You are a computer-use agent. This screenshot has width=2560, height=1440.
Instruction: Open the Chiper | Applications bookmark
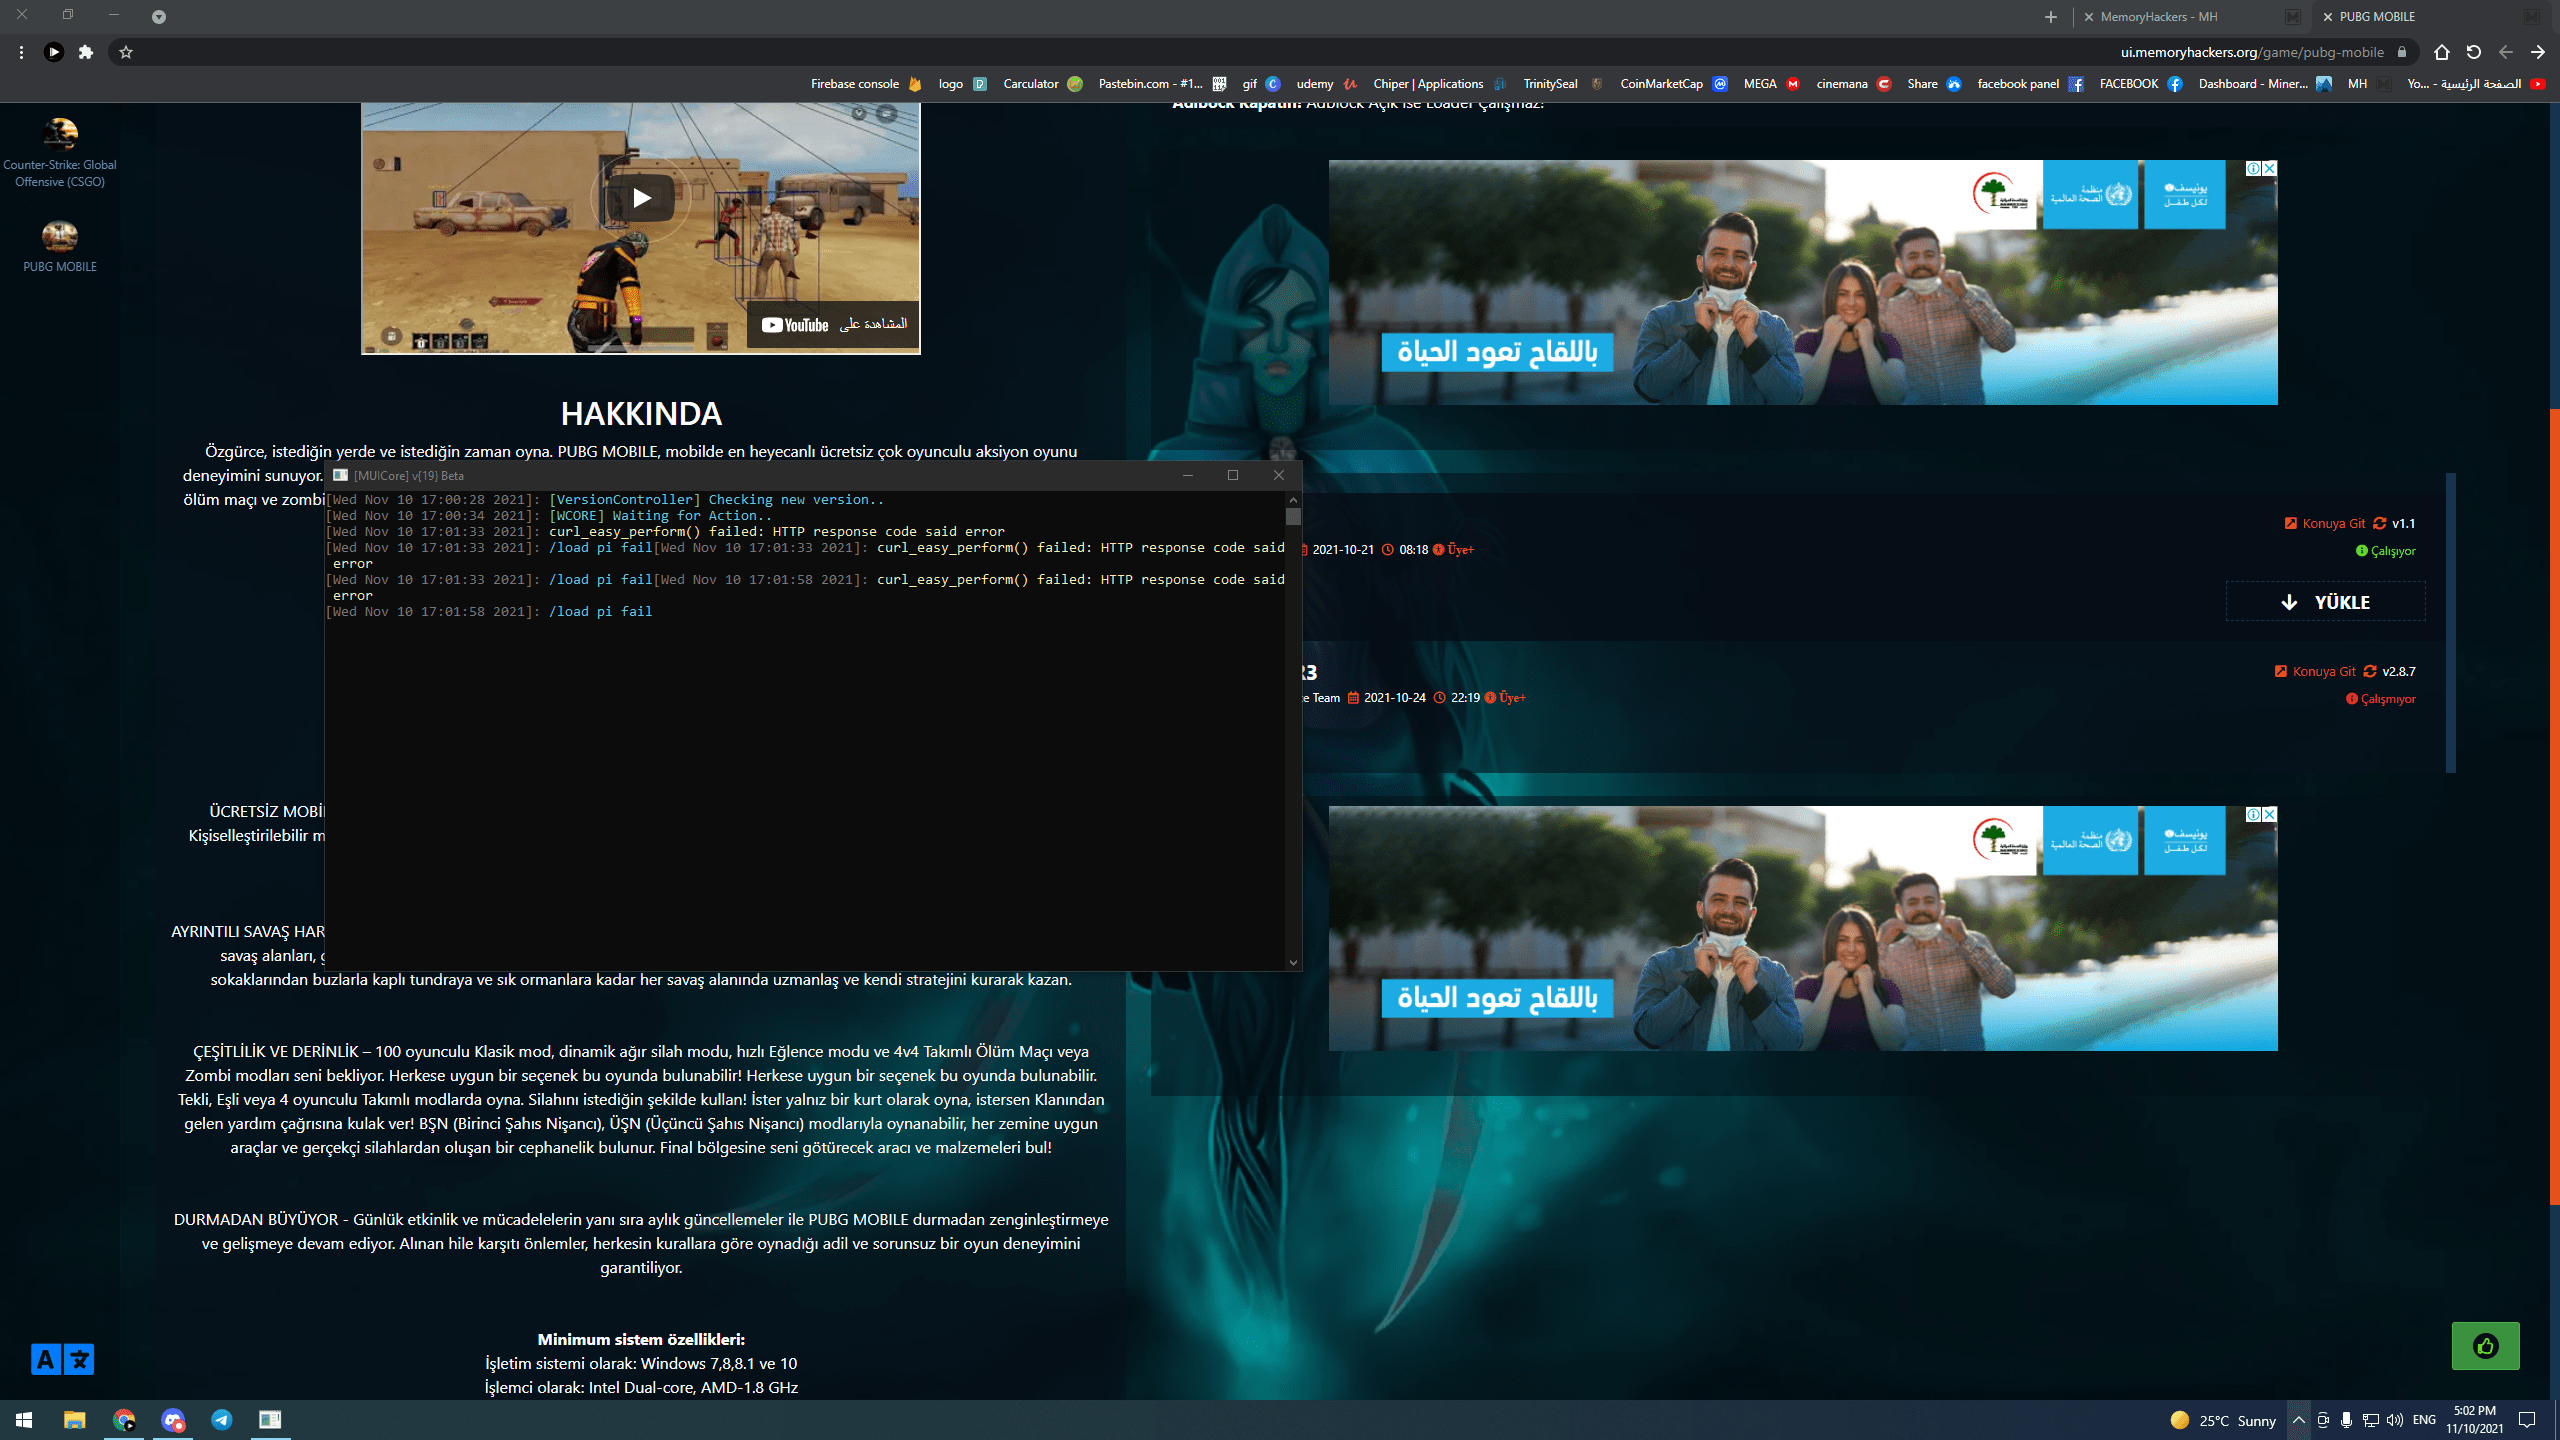click(1440, 84)
